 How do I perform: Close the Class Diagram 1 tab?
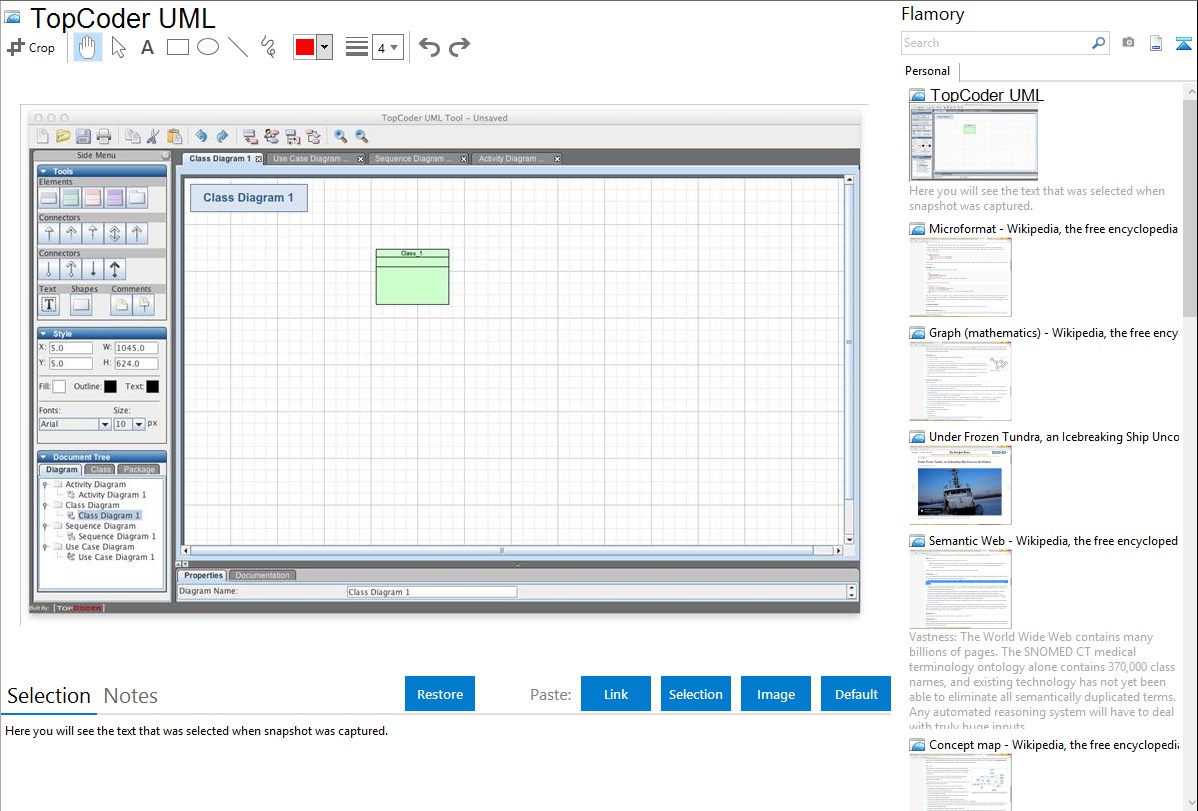[x=258, y=159]
